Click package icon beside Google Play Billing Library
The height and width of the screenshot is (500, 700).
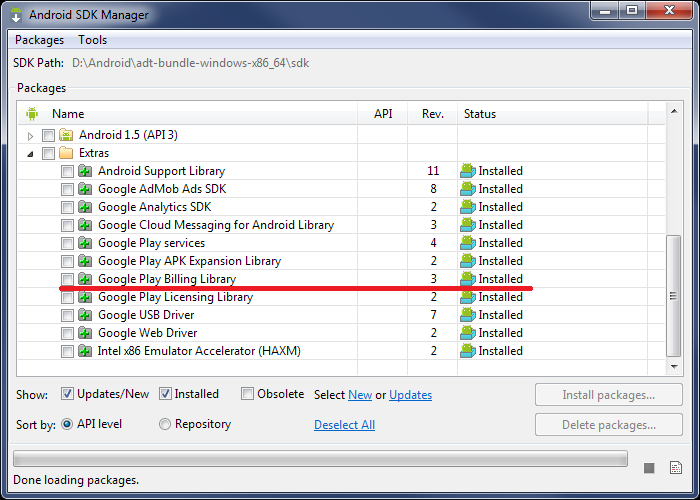pos(85,279)
